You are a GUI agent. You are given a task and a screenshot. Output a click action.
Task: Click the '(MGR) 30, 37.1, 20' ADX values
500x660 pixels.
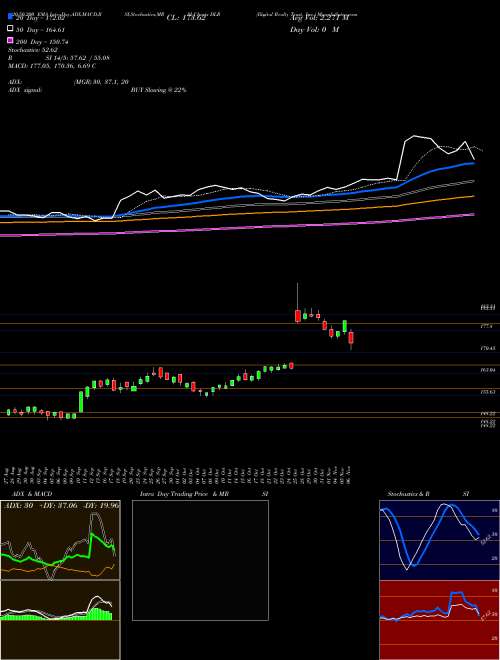(x=101, y=82)
